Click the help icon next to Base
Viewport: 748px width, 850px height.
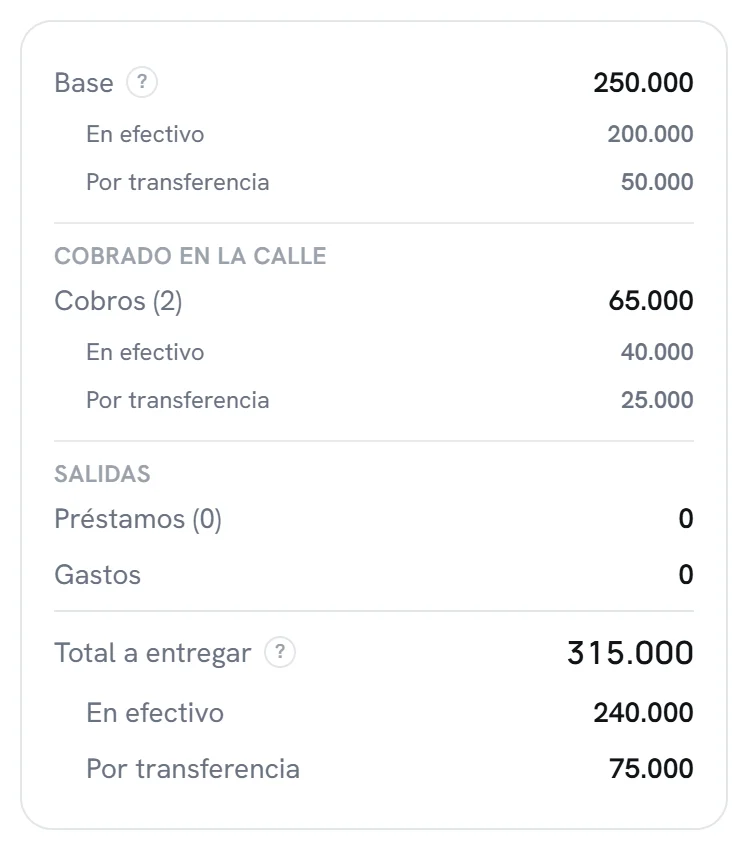(142, 82)
